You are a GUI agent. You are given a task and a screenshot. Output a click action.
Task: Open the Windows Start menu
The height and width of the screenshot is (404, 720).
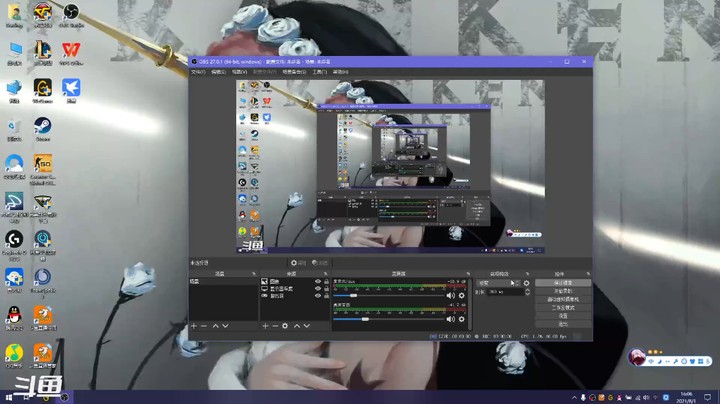point(8,397)
